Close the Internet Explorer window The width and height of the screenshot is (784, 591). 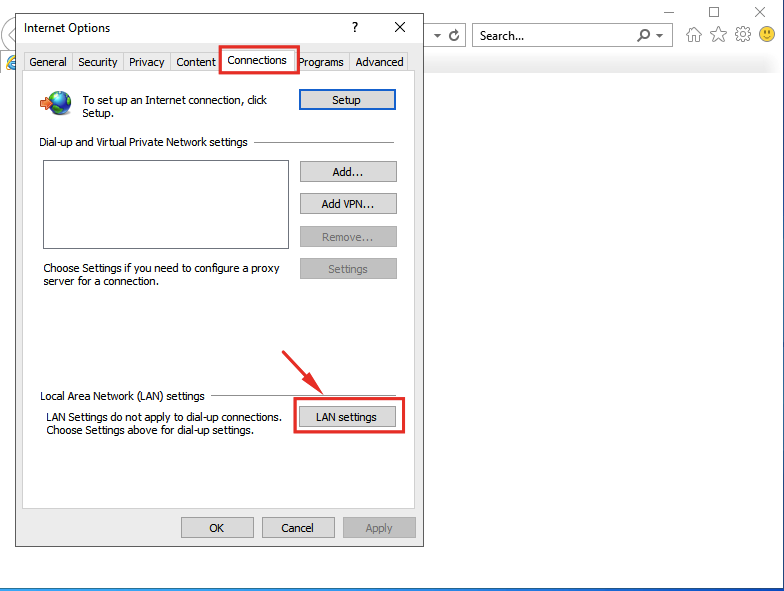760,12
